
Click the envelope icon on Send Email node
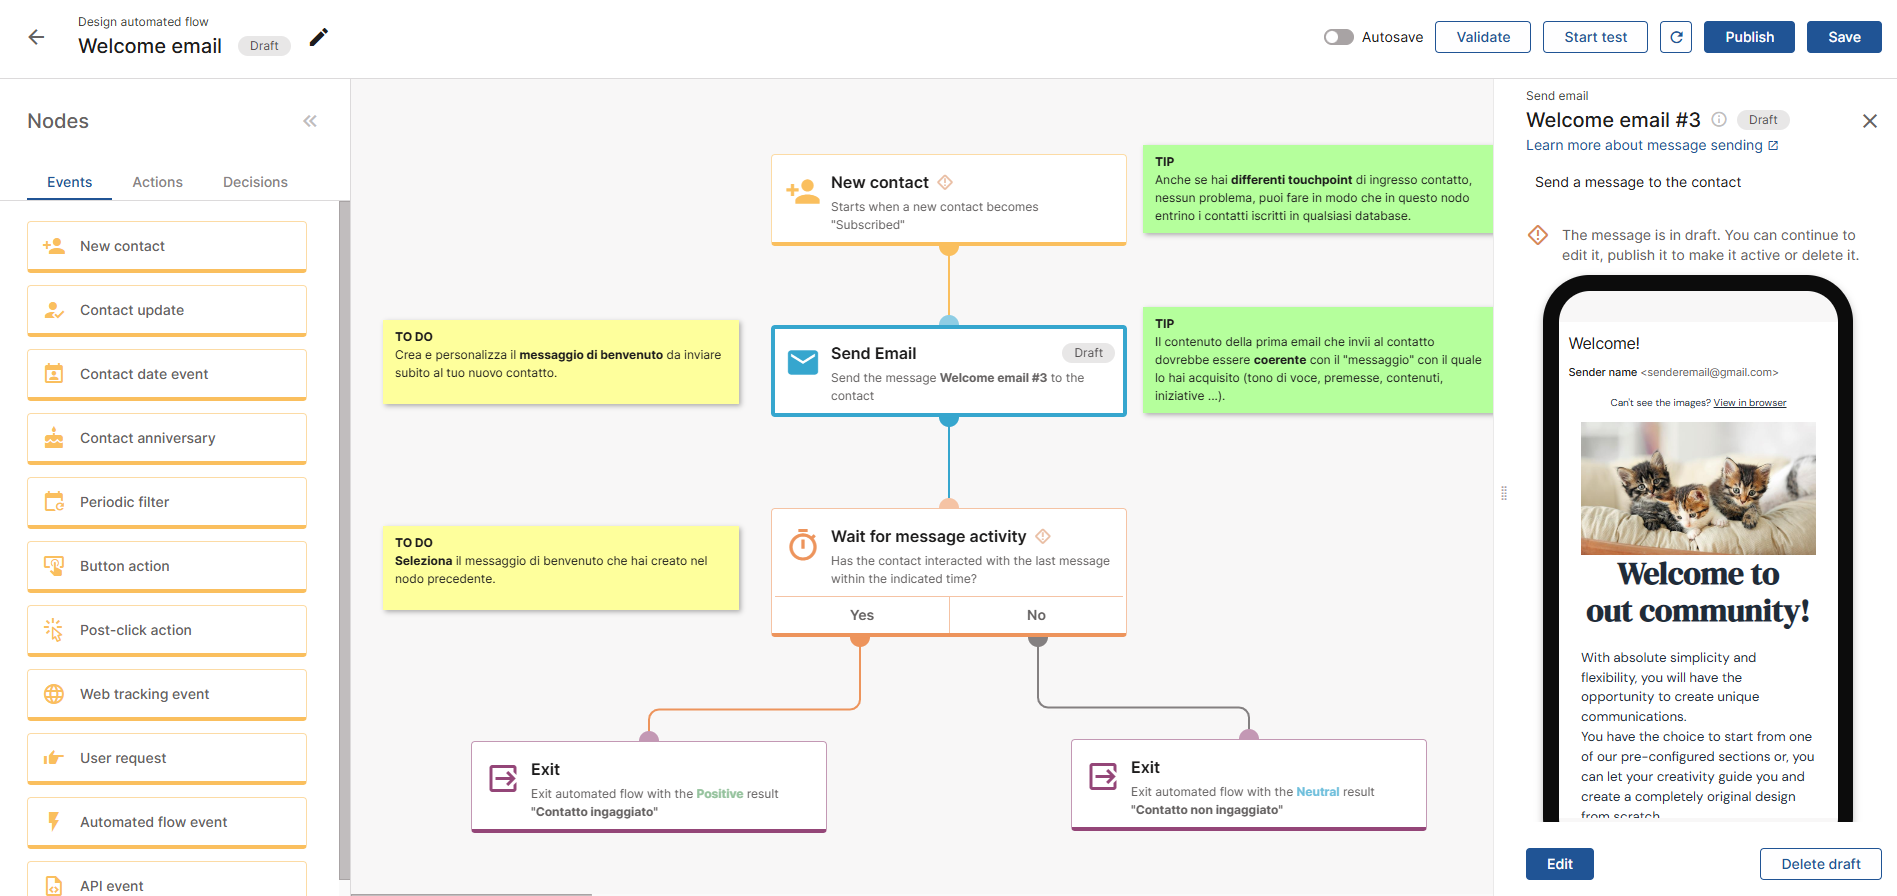coord(803,362)
